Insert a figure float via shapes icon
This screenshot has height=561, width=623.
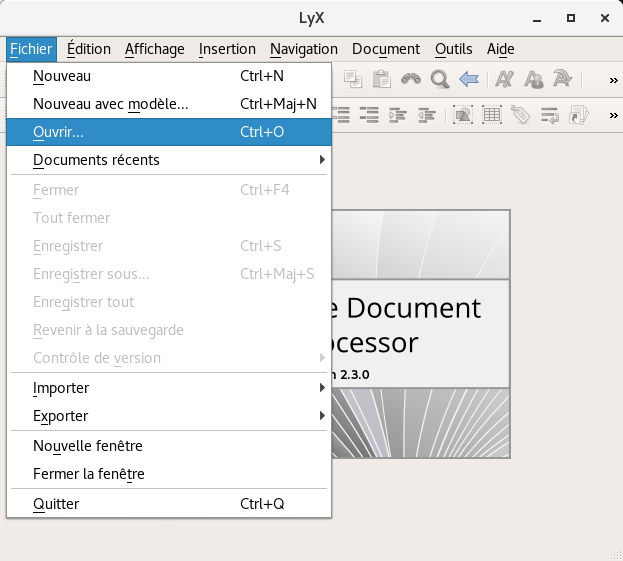tap(463, 115)
